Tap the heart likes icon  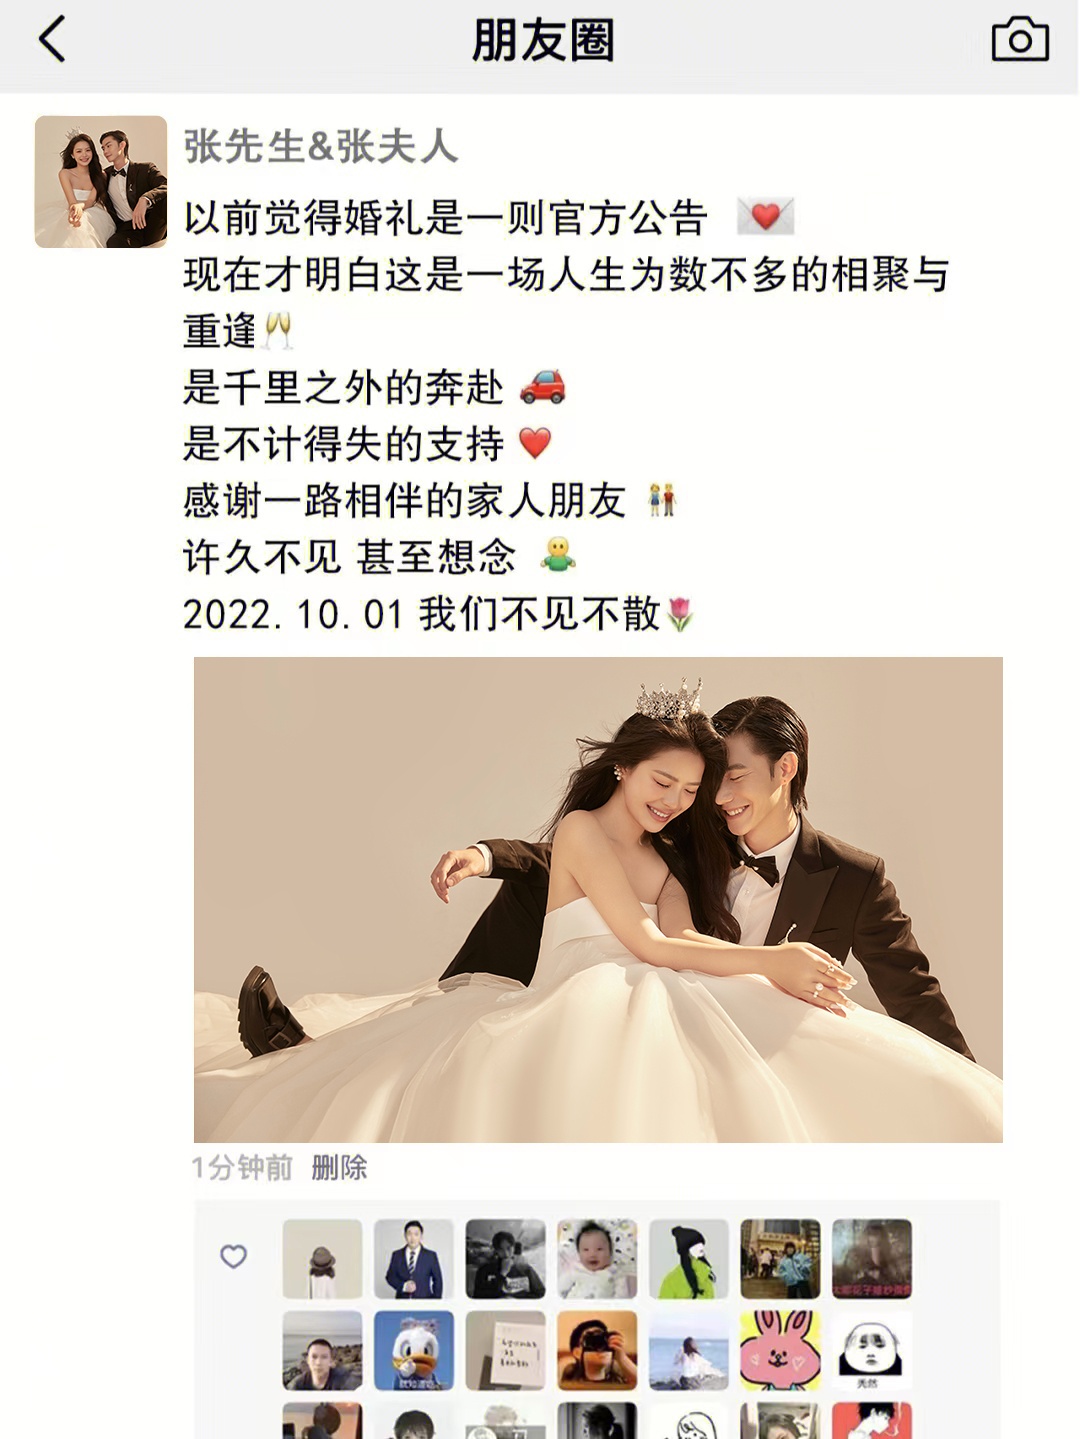(x=233, y=1256)
